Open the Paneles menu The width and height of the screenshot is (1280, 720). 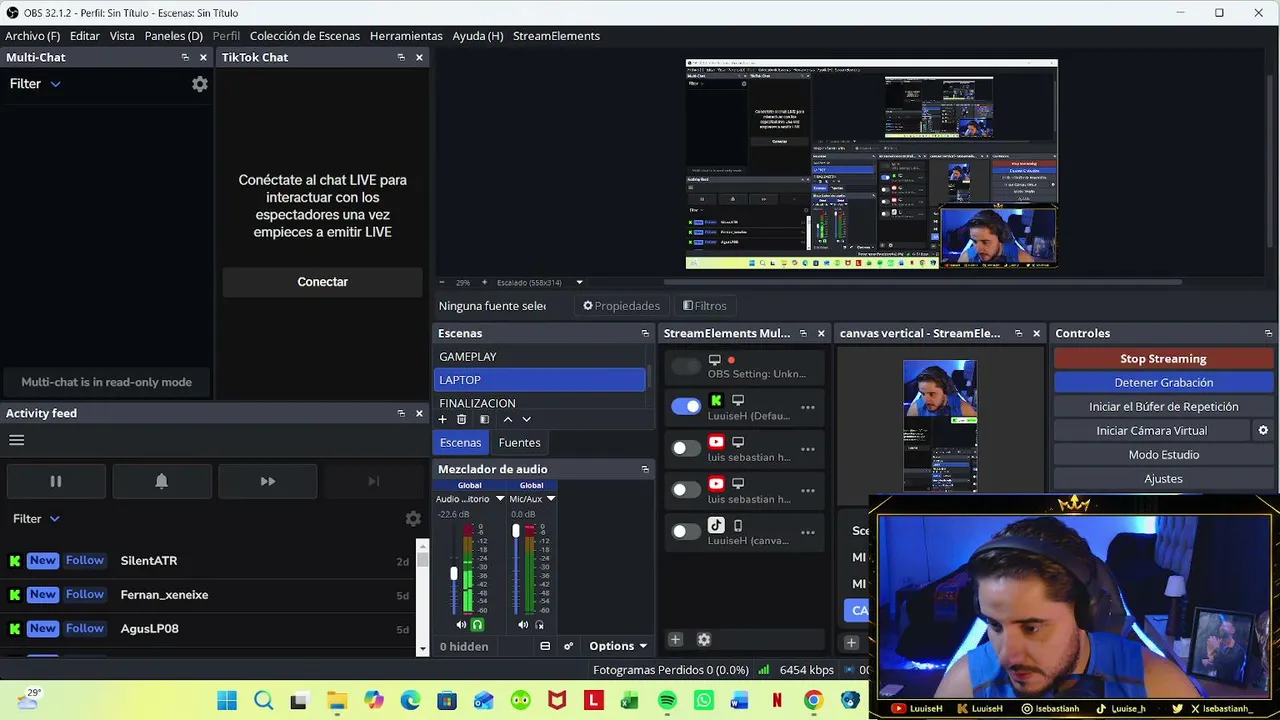pyautogui.click(x=174, y=36)
